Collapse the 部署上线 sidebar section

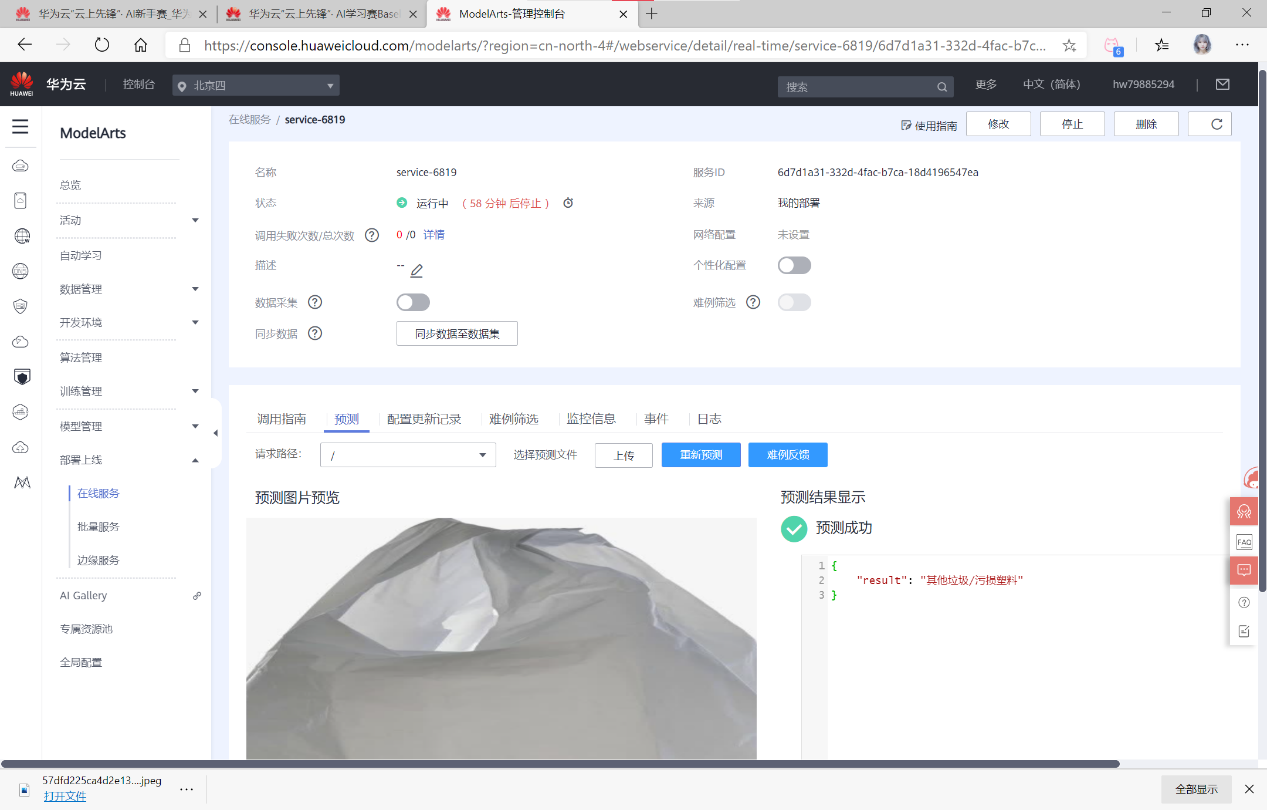coord(195,460)
